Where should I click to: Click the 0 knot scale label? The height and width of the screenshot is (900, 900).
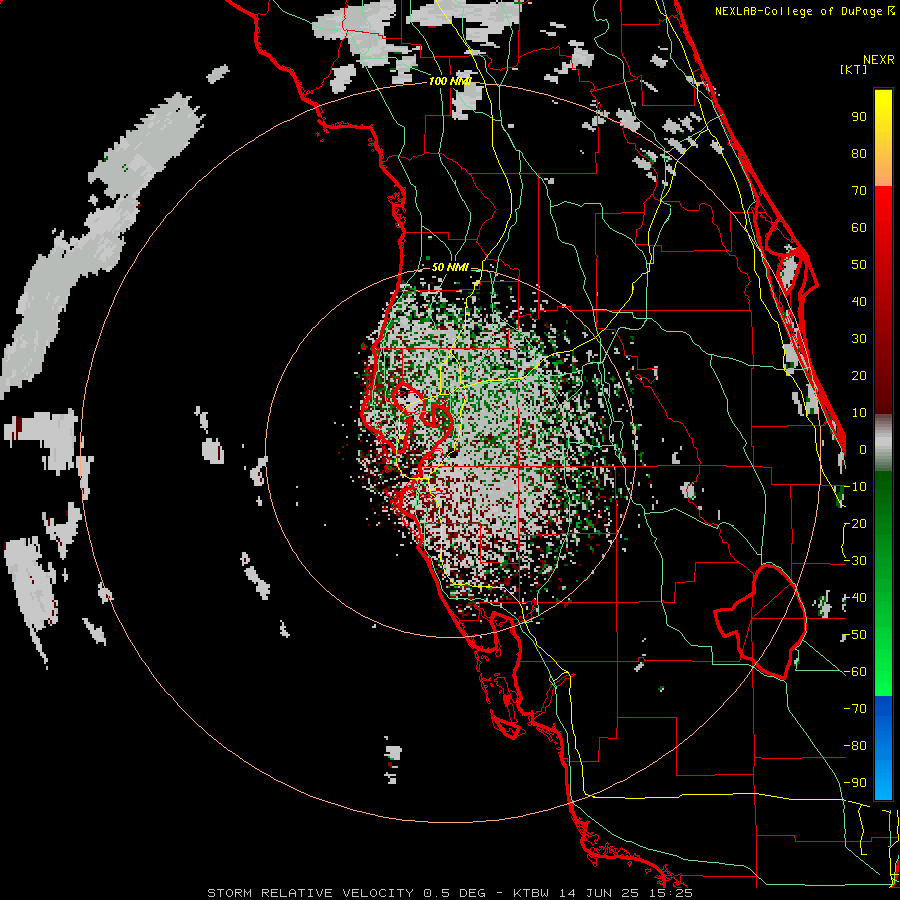tap(863, 449)
